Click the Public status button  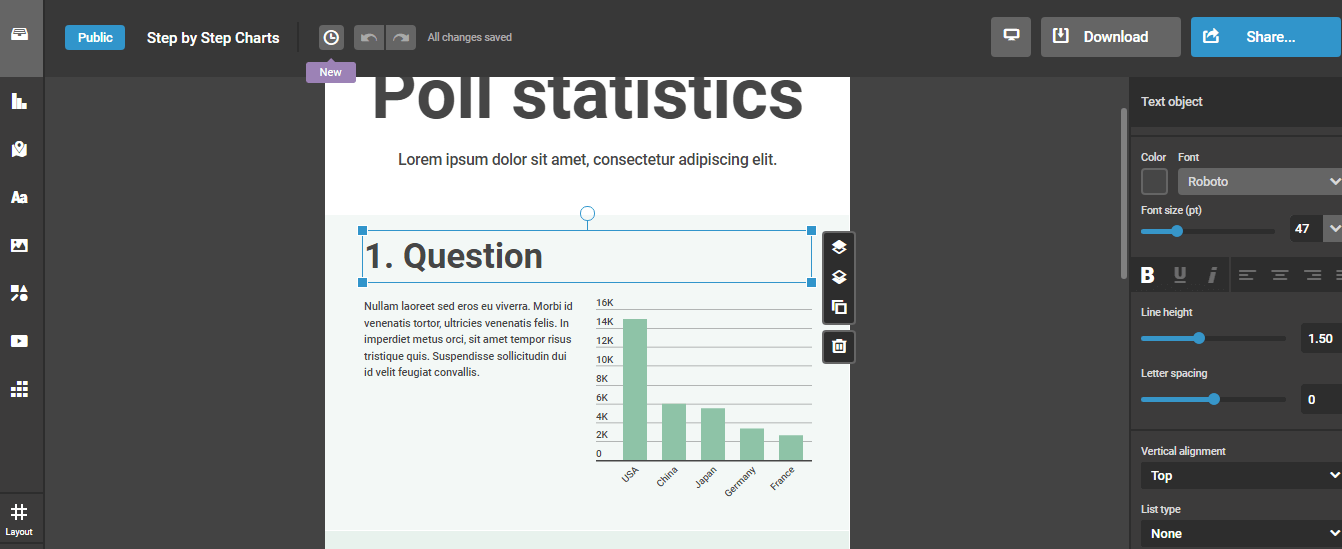[x=95, y=37]
